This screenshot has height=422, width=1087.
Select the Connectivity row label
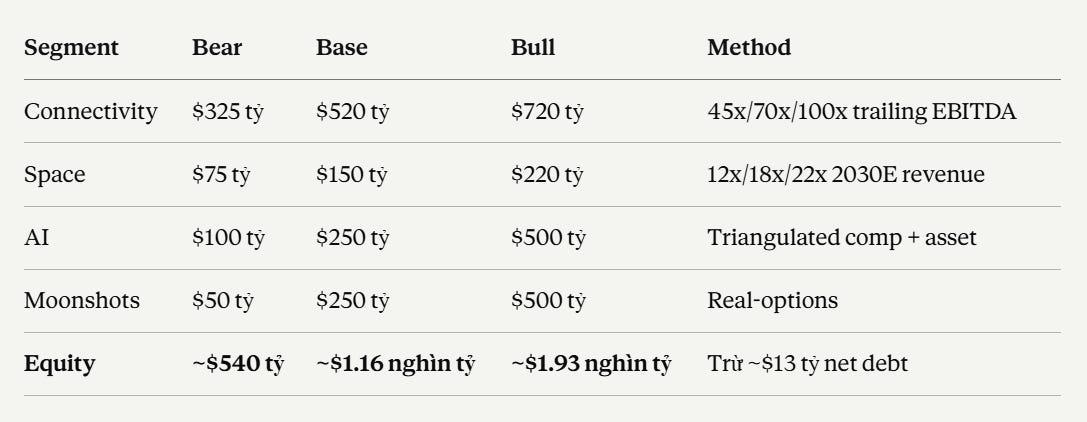pyautogui.click(x=91, y=112)
